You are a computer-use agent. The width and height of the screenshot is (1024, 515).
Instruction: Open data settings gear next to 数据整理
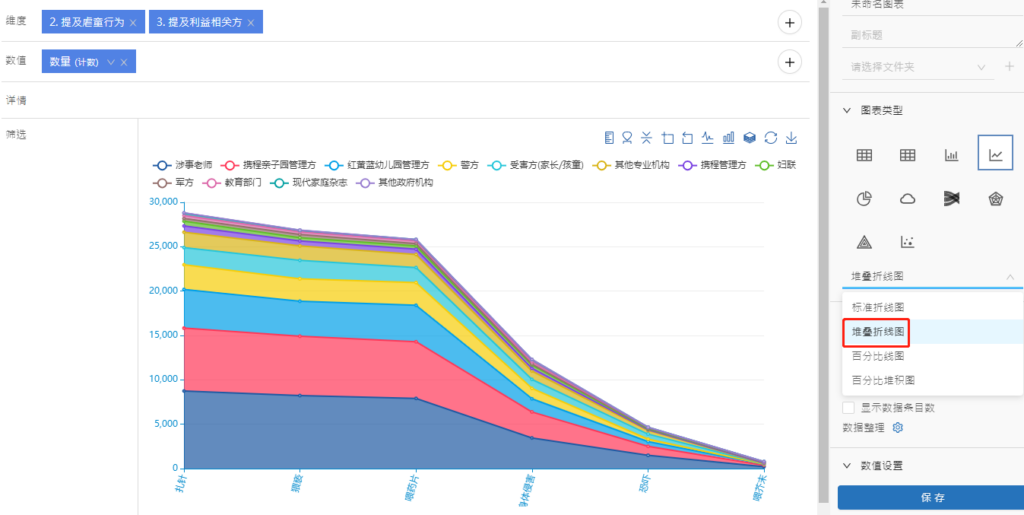(898, 428)
